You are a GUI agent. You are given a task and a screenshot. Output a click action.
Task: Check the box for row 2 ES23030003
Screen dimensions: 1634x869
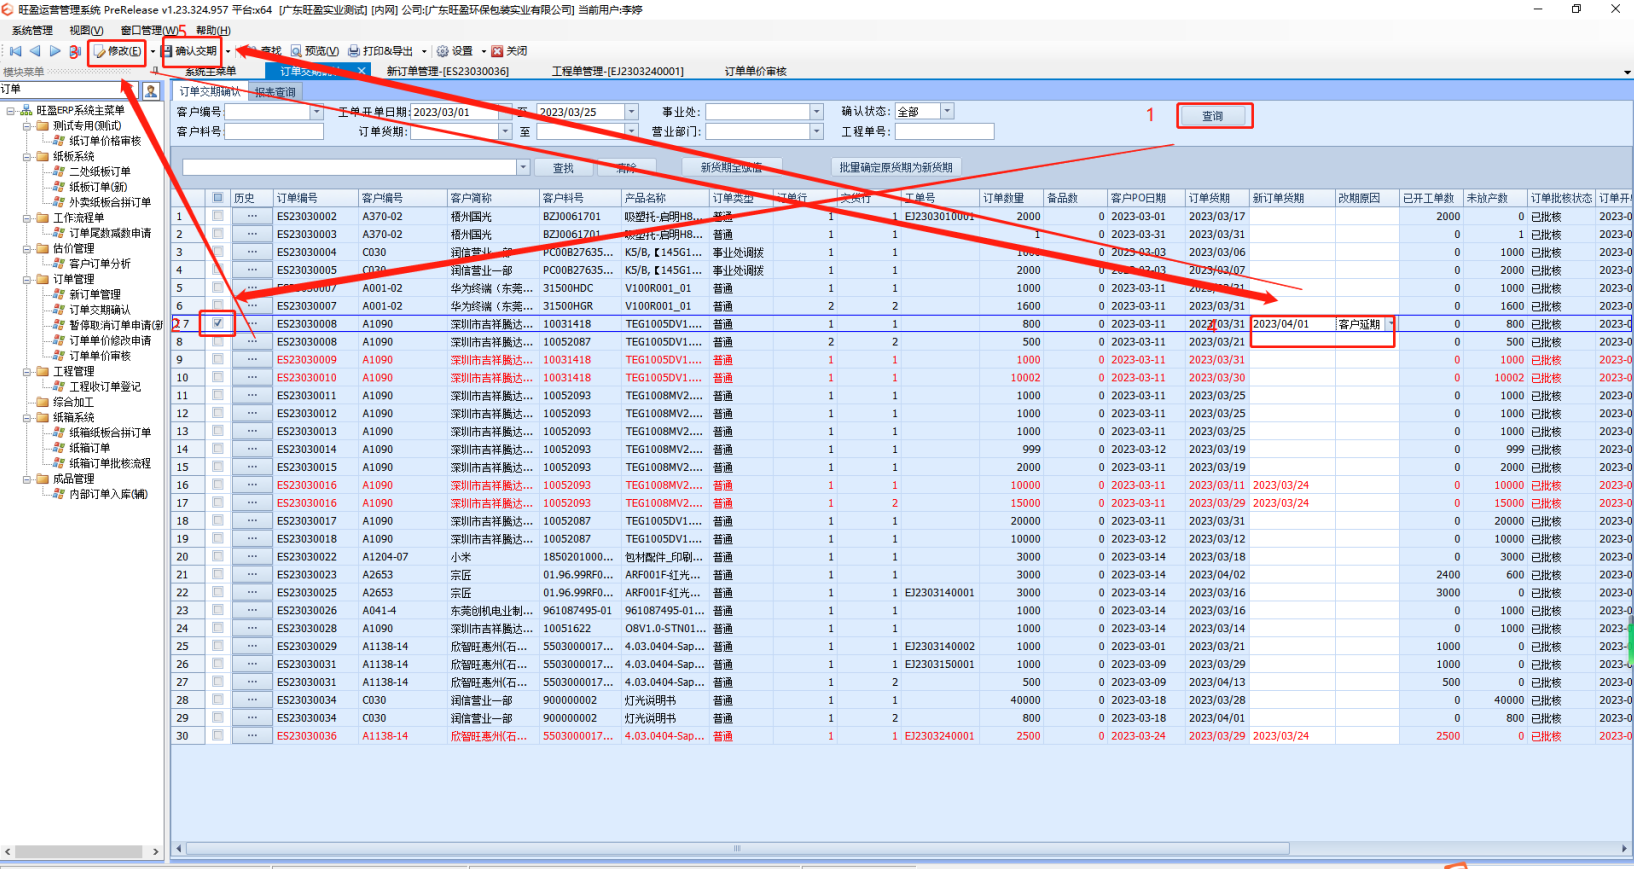pyautogui.click(x=218, y=234)
